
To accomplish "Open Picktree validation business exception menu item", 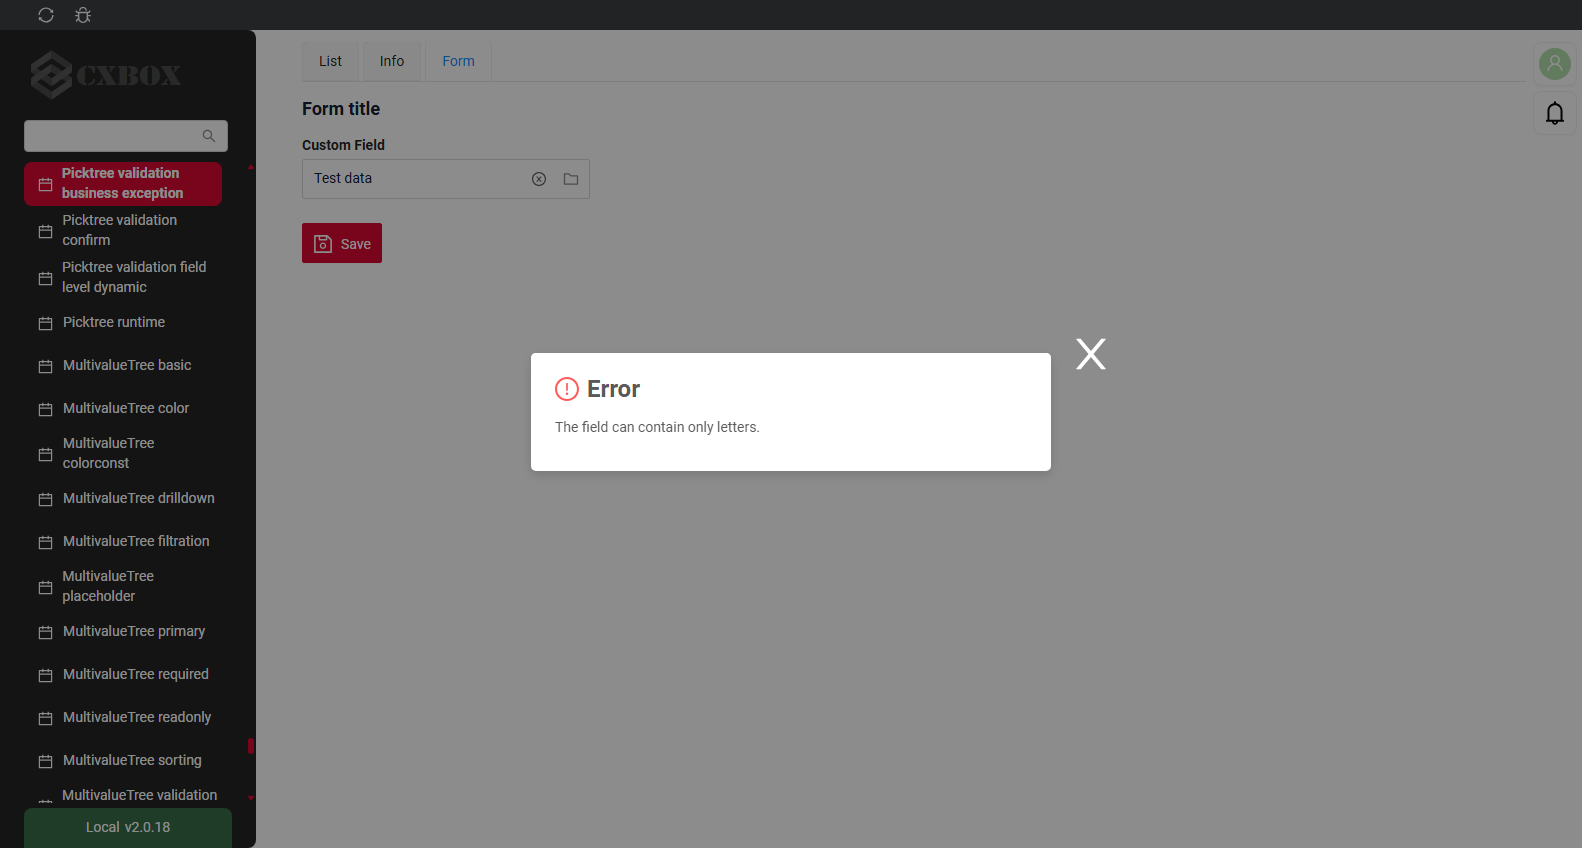I will 123,183.
